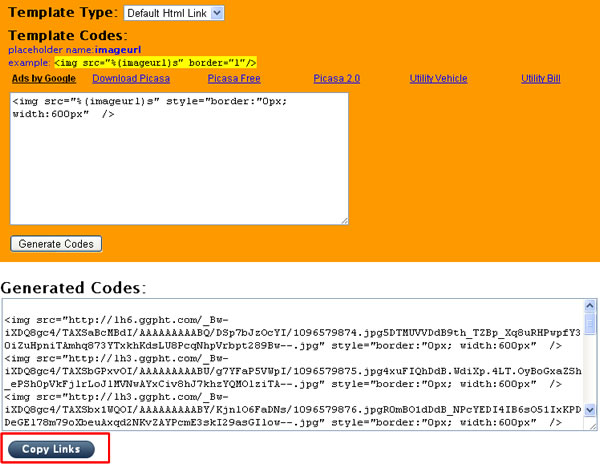Image resolution: width=600 pixels, height=464 pixels.
Task: Click inside the template codes text area
Action: [179, 158]
